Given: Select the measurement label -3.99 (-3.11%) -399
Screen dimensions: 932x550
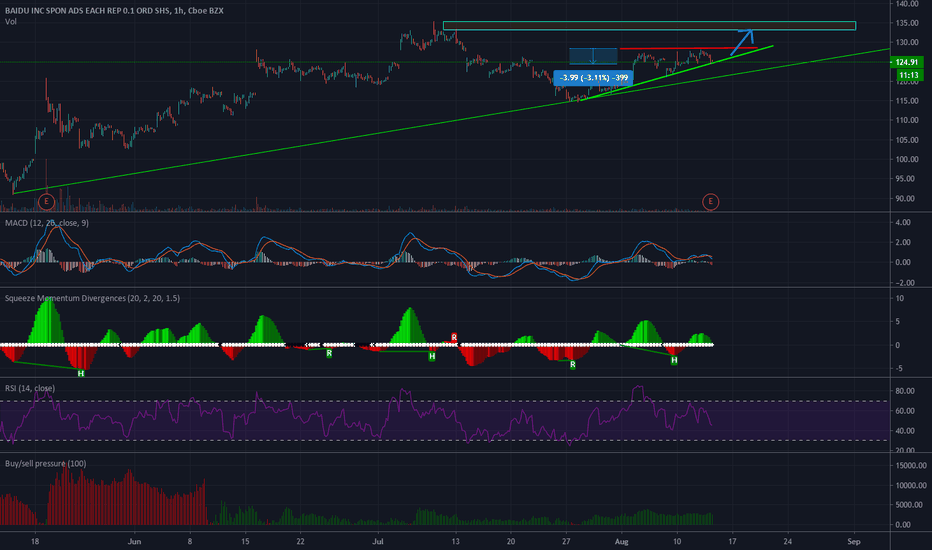Looking at the screenshot, I should pos(593,78).
